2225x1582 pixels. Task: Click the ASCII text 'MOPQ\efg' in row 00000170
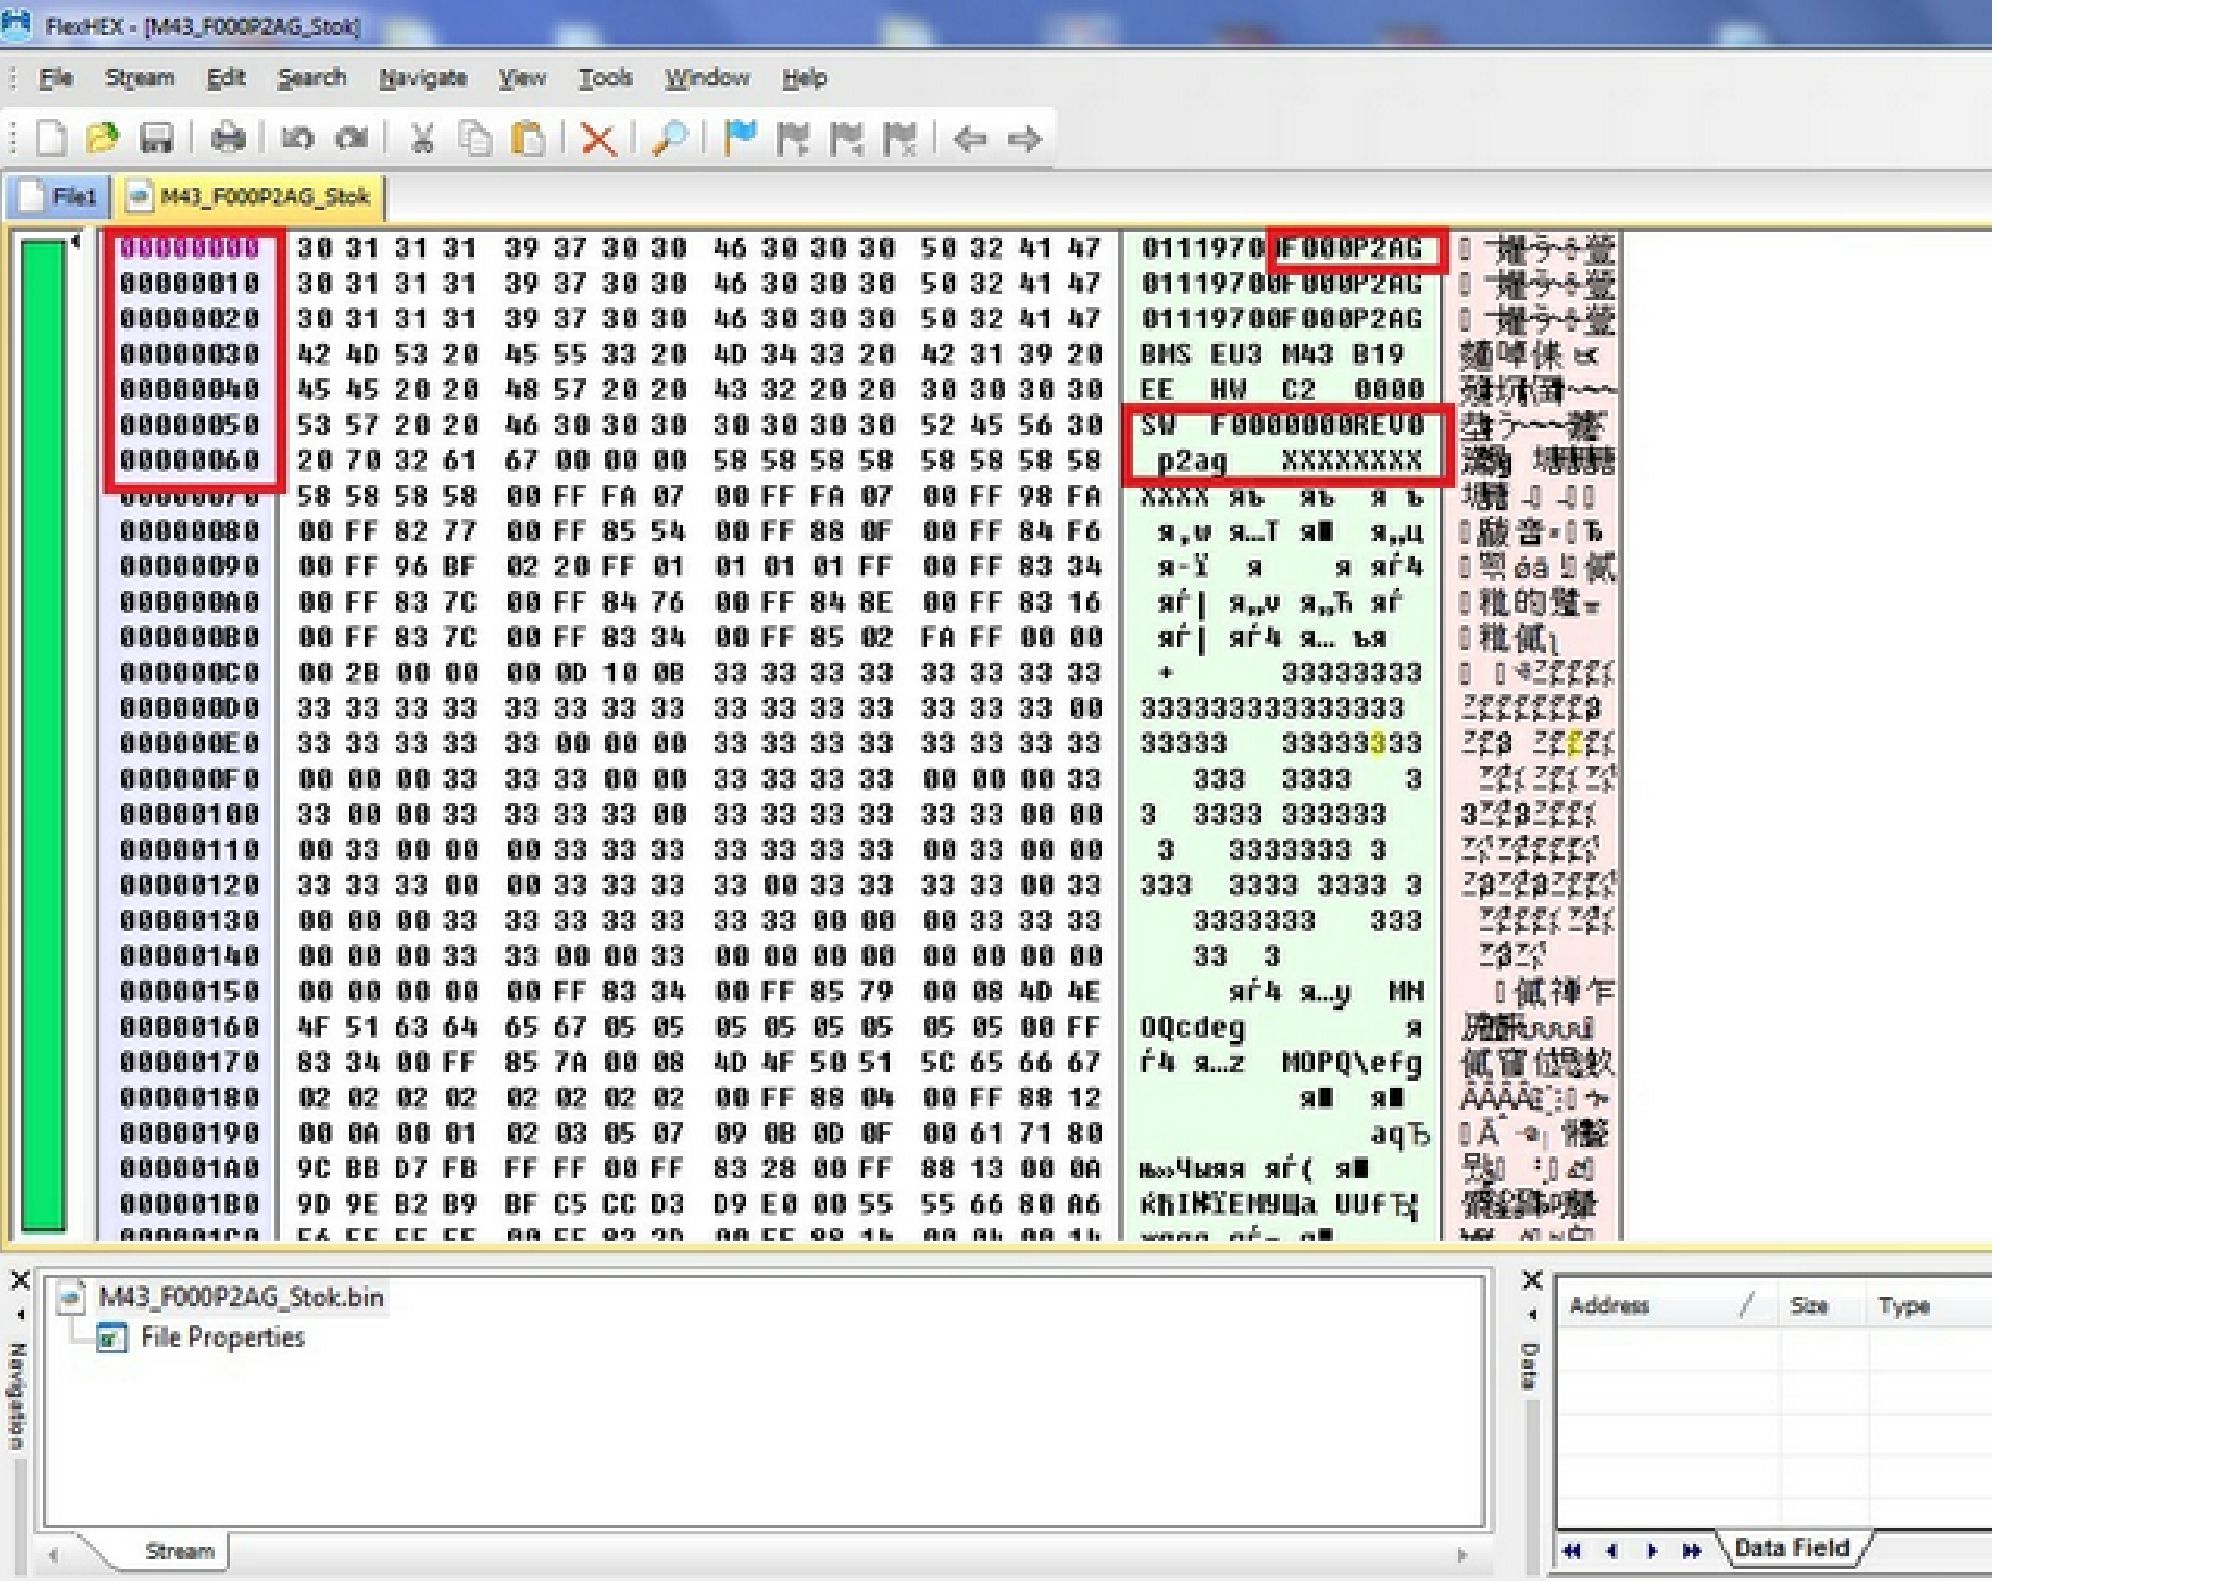(x=1353, y=1062)
